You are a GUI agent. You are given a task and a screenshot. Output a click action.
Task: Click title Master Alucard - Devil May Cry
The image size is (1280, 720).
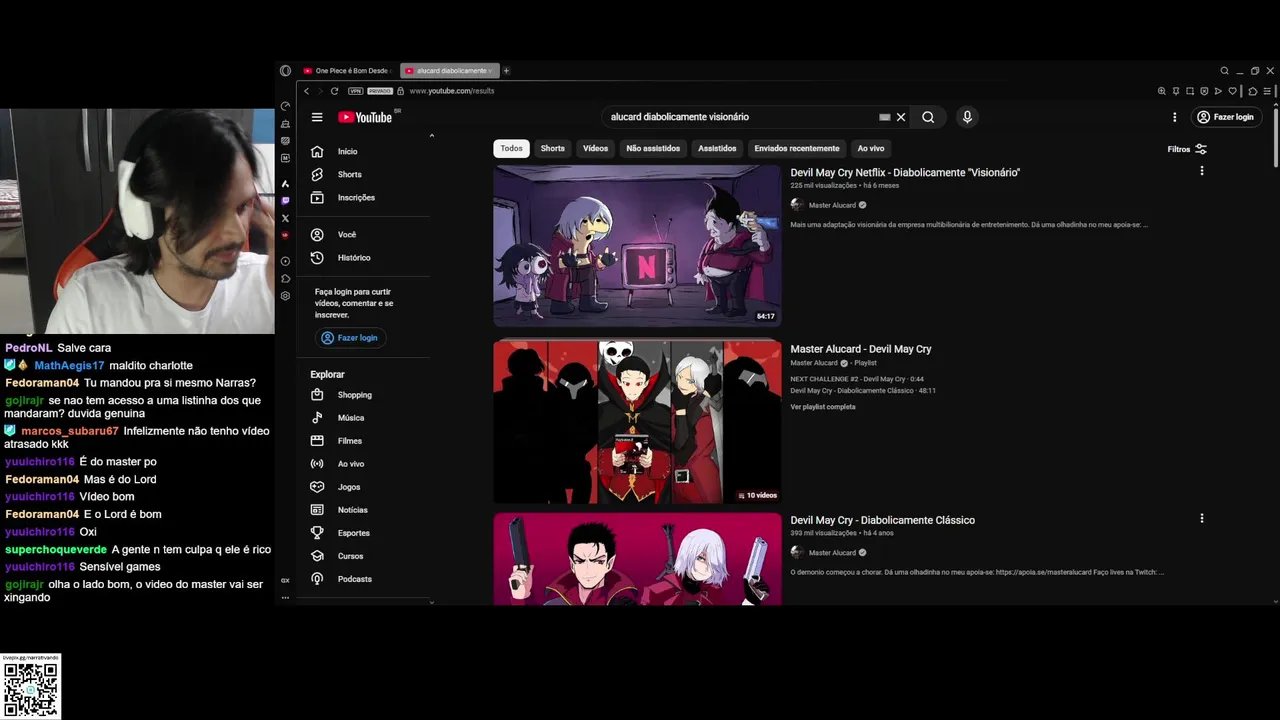point(861,349)
